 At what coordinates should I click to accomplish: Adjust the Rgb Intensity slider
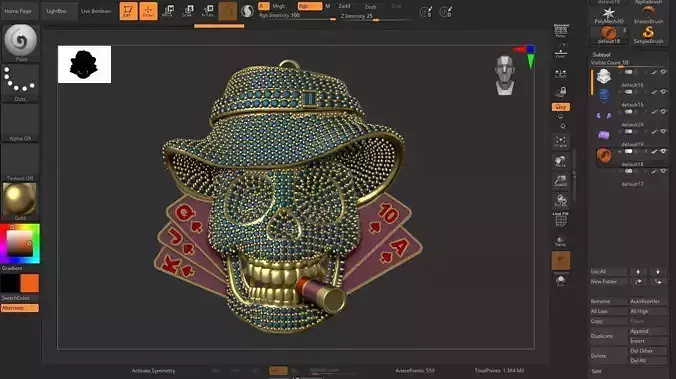click(x=297, y=16)
